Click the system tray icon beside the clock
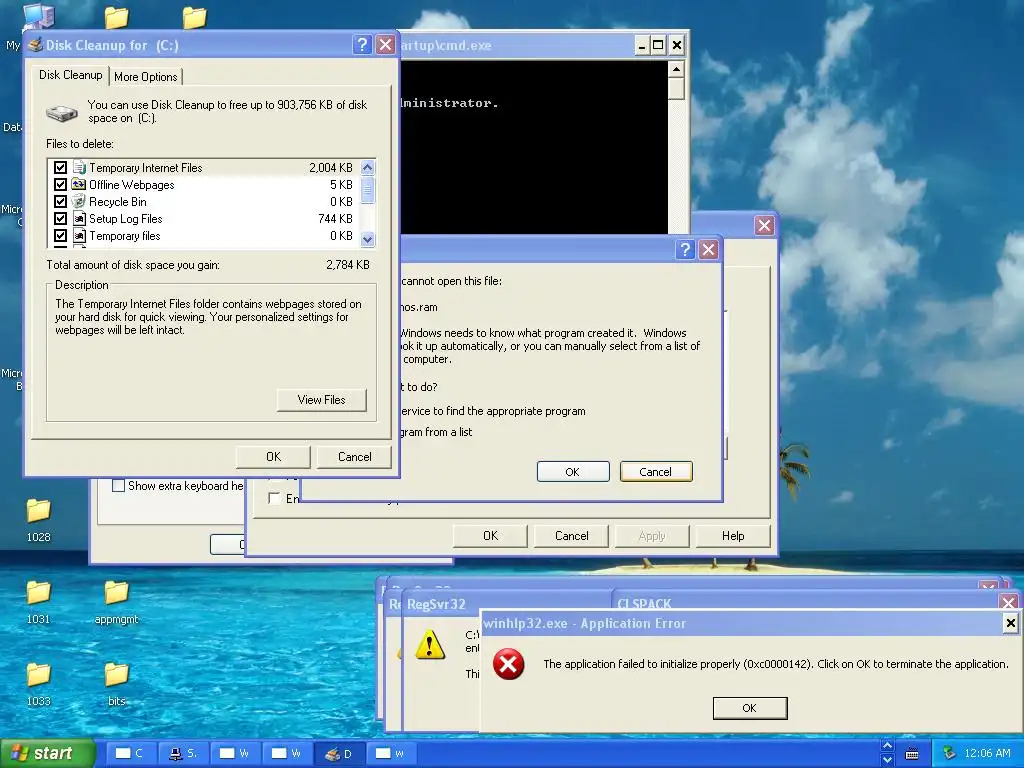This screenshot has width=1024, height=768. 950,753
